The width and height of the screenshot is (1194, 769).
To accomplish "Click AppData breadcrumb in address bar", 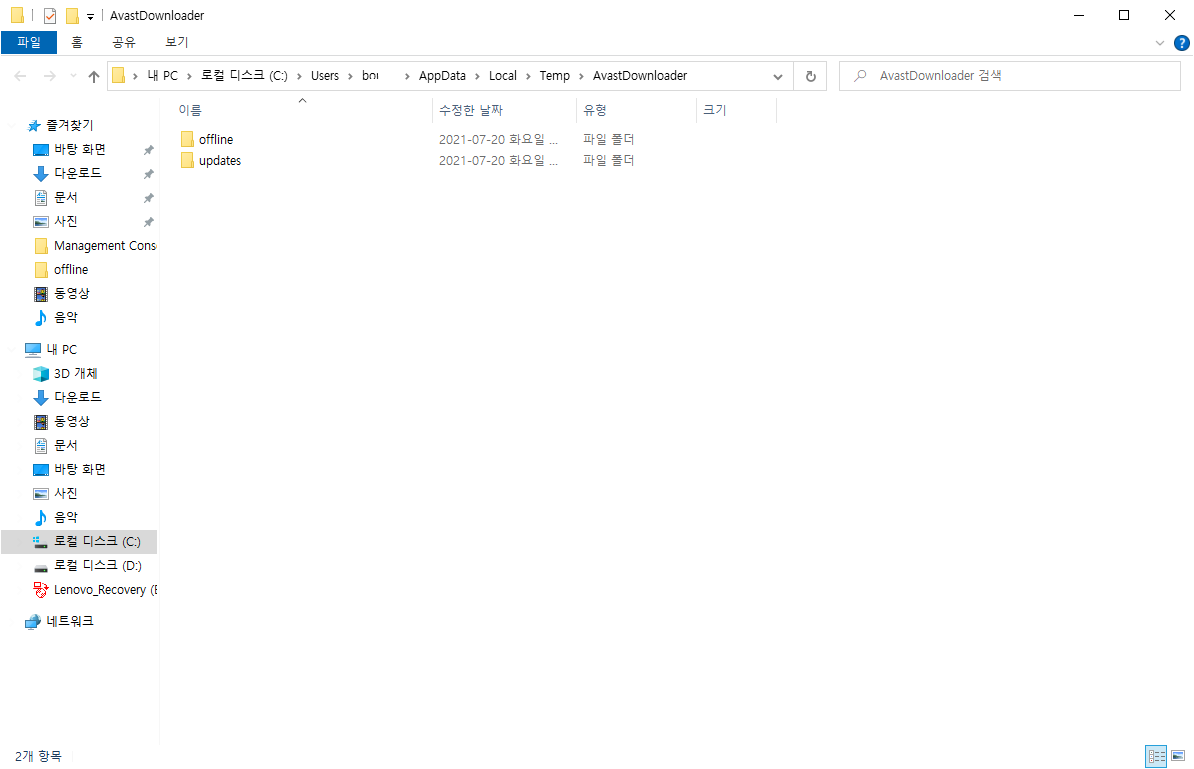I will click(442, 76).
